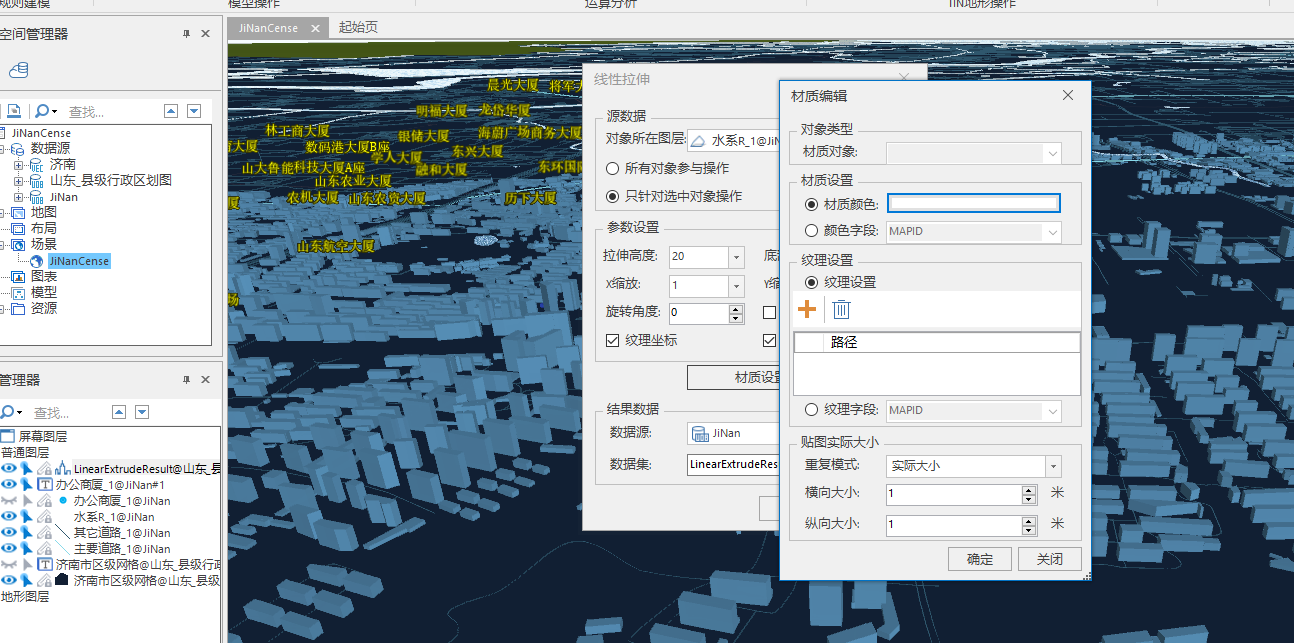Click the add texture plus icon
Image resolution: width=1294 pixels, height=643 pixels.
(x=806, y=309)
